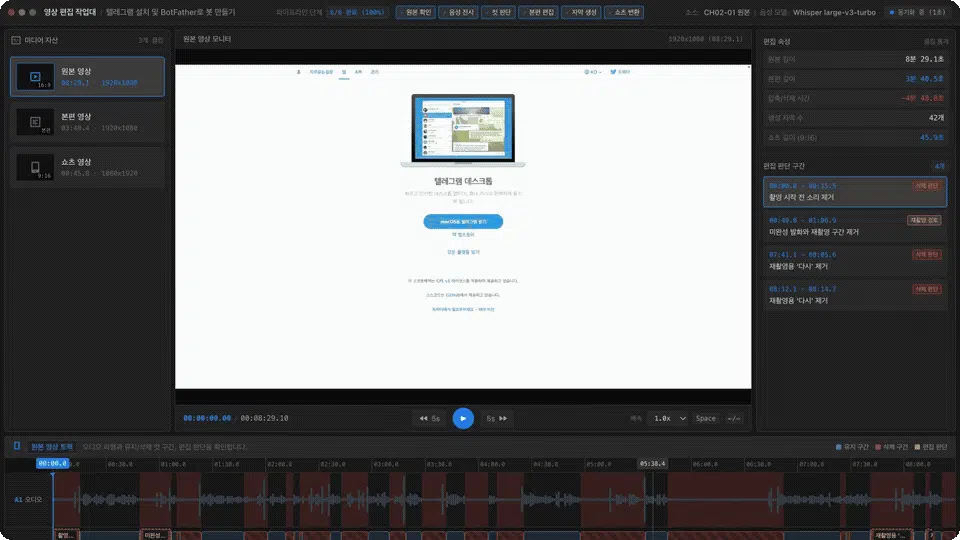Image resolution: width=960 pixels, height=540 pixels.
Task: Click the Space shortcut key button
Action: (x=705, y=418)
